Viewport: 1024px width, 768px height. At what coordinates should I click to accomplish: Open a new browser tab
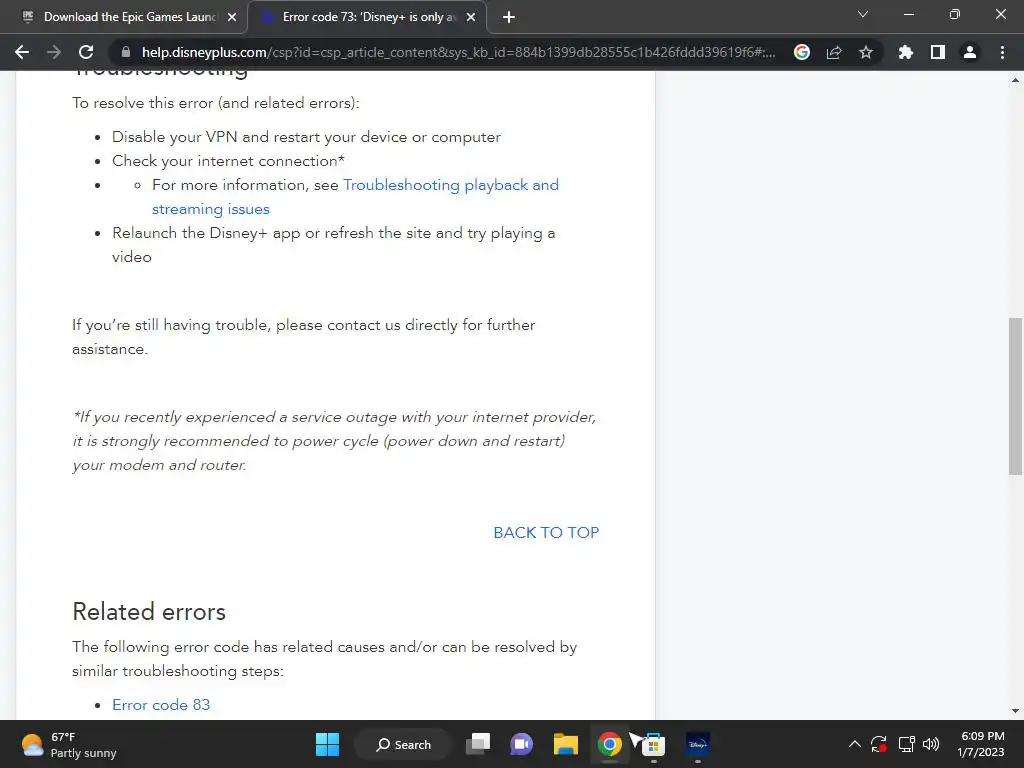pyautogui.click(x=509, y=17)
